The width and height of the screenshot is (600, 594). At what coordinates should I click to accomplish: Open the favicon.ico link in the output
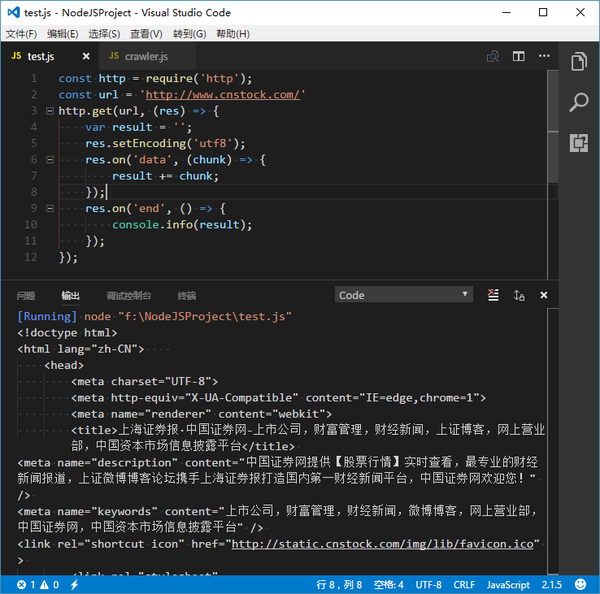click(382, 544)
